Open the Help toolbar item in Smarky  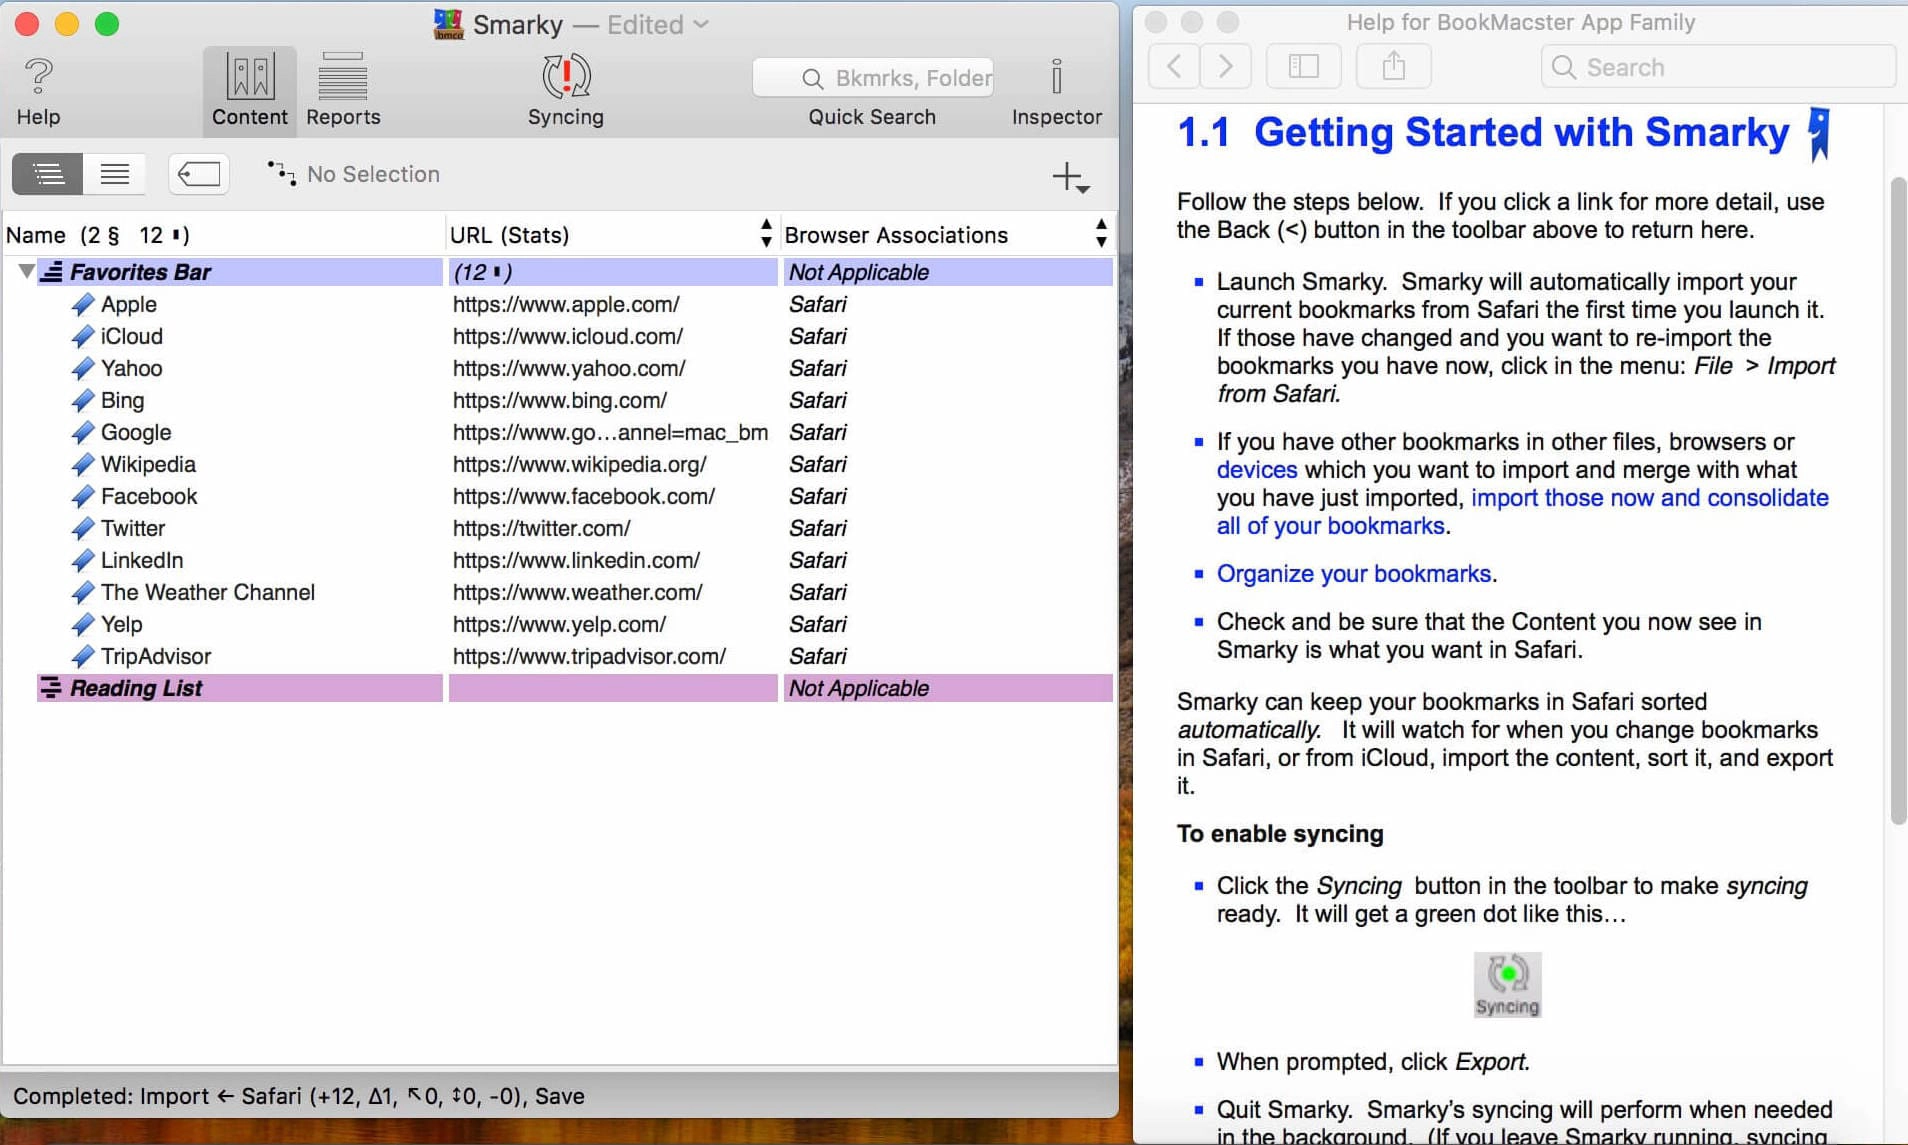(38, 91)
